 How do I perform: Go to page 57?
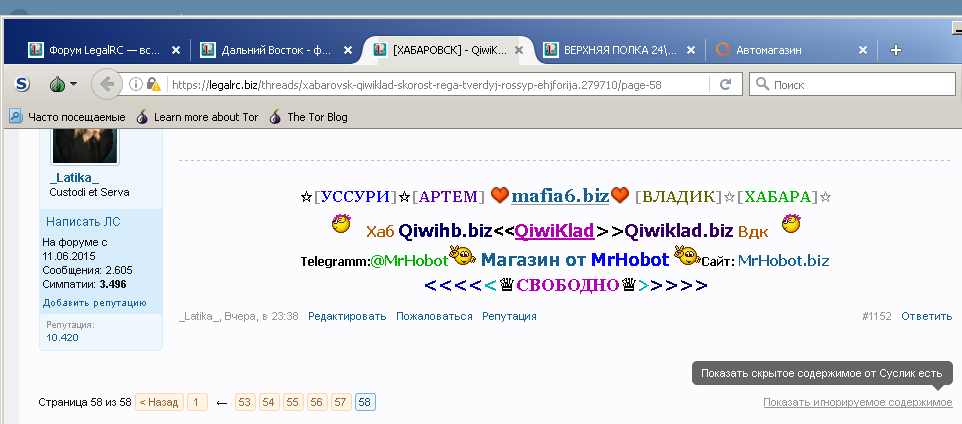(x=341, y=403)
